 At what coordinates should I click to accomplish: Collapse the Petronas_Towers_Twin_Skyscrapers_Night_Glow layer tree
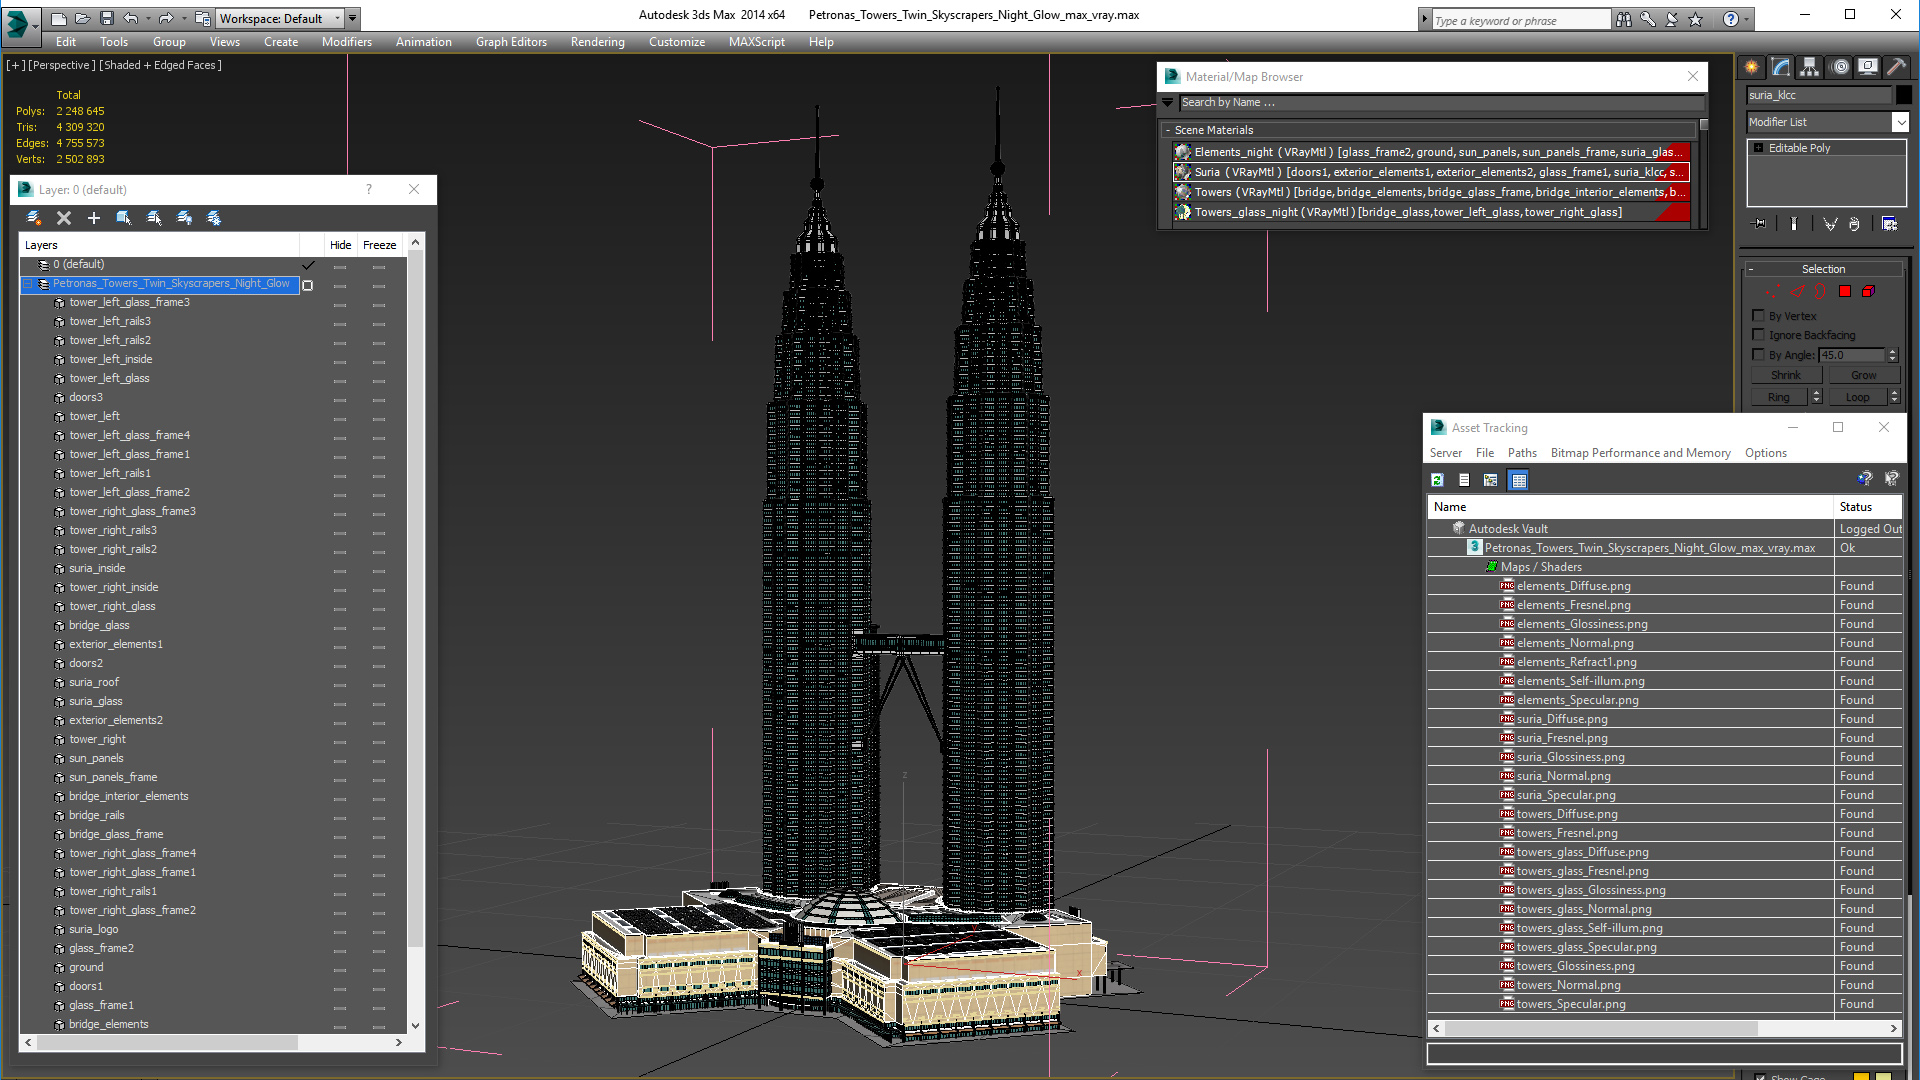click(28, 284)
